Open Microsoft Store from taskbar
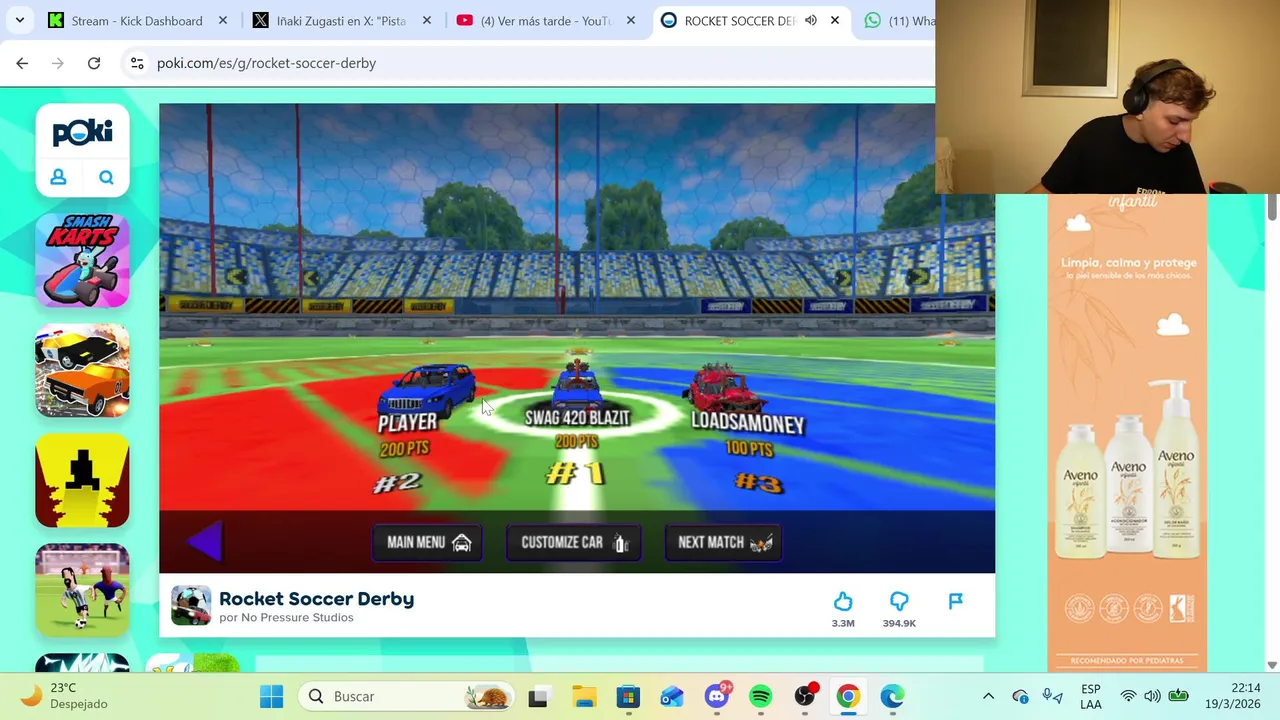Viewport: 1280px width, 720px height. coord(628,696)
